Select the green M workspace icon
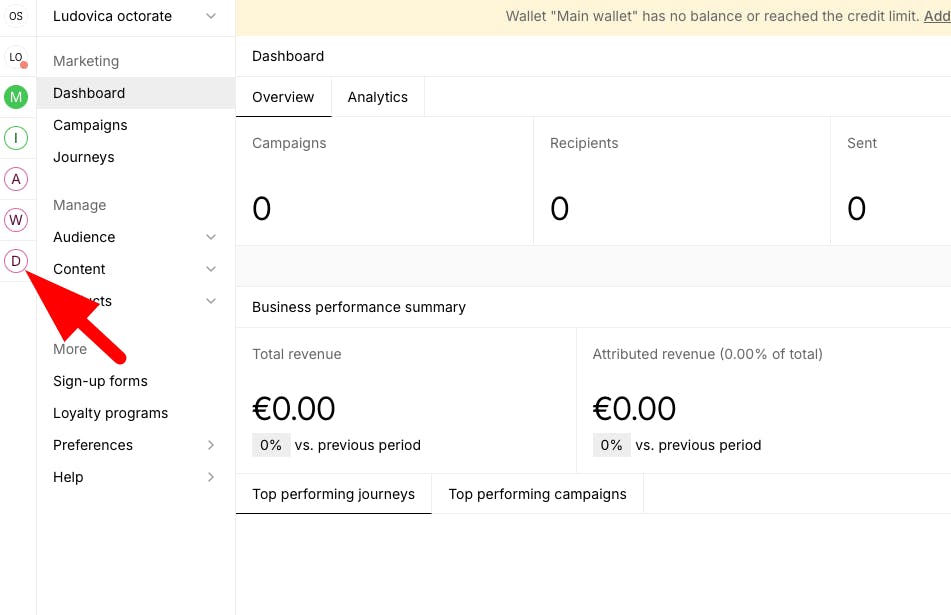The image size is (951, 615). [x=16, y=97]
